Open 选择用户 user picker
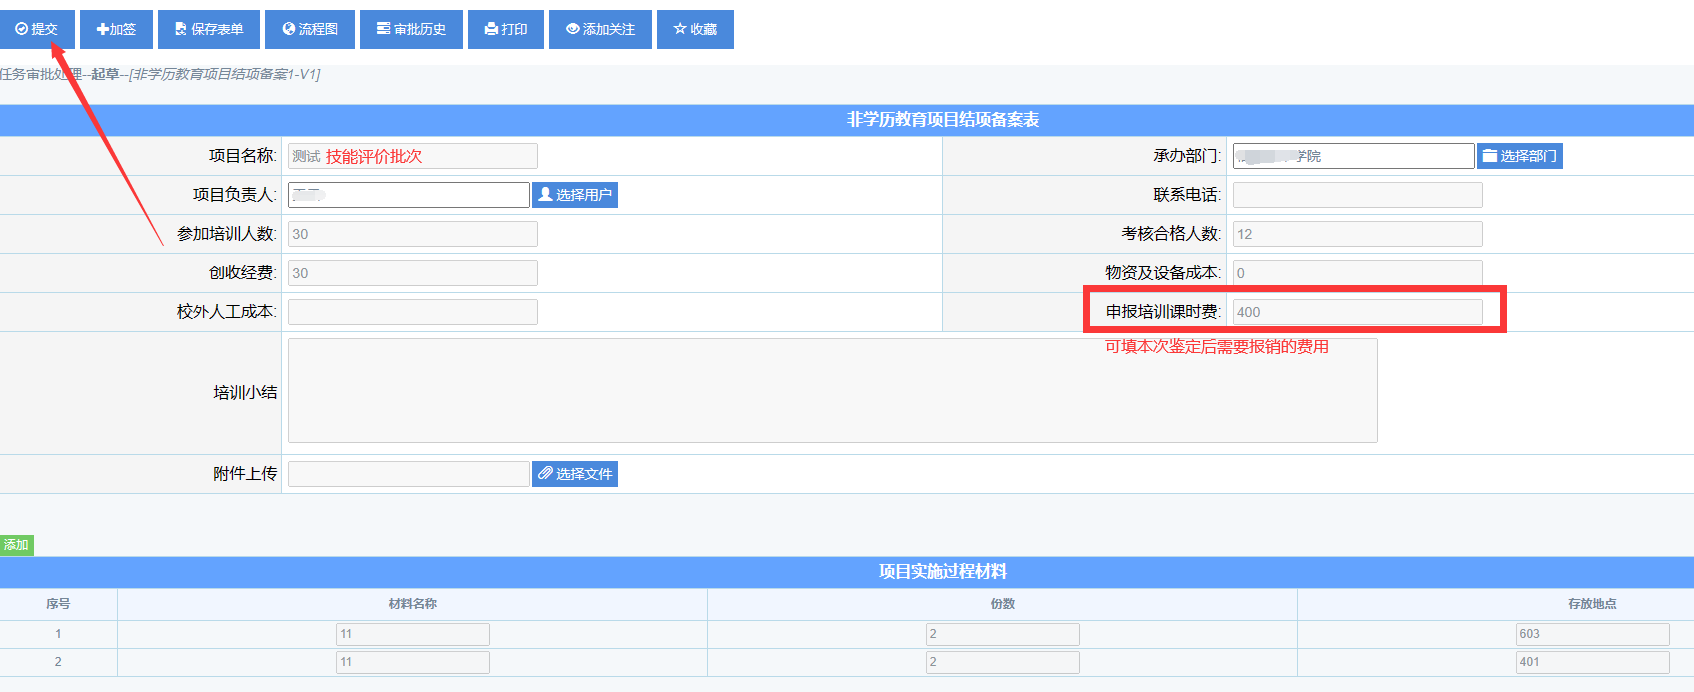Viewport: 1694px width, 692px height. point(575,195)
